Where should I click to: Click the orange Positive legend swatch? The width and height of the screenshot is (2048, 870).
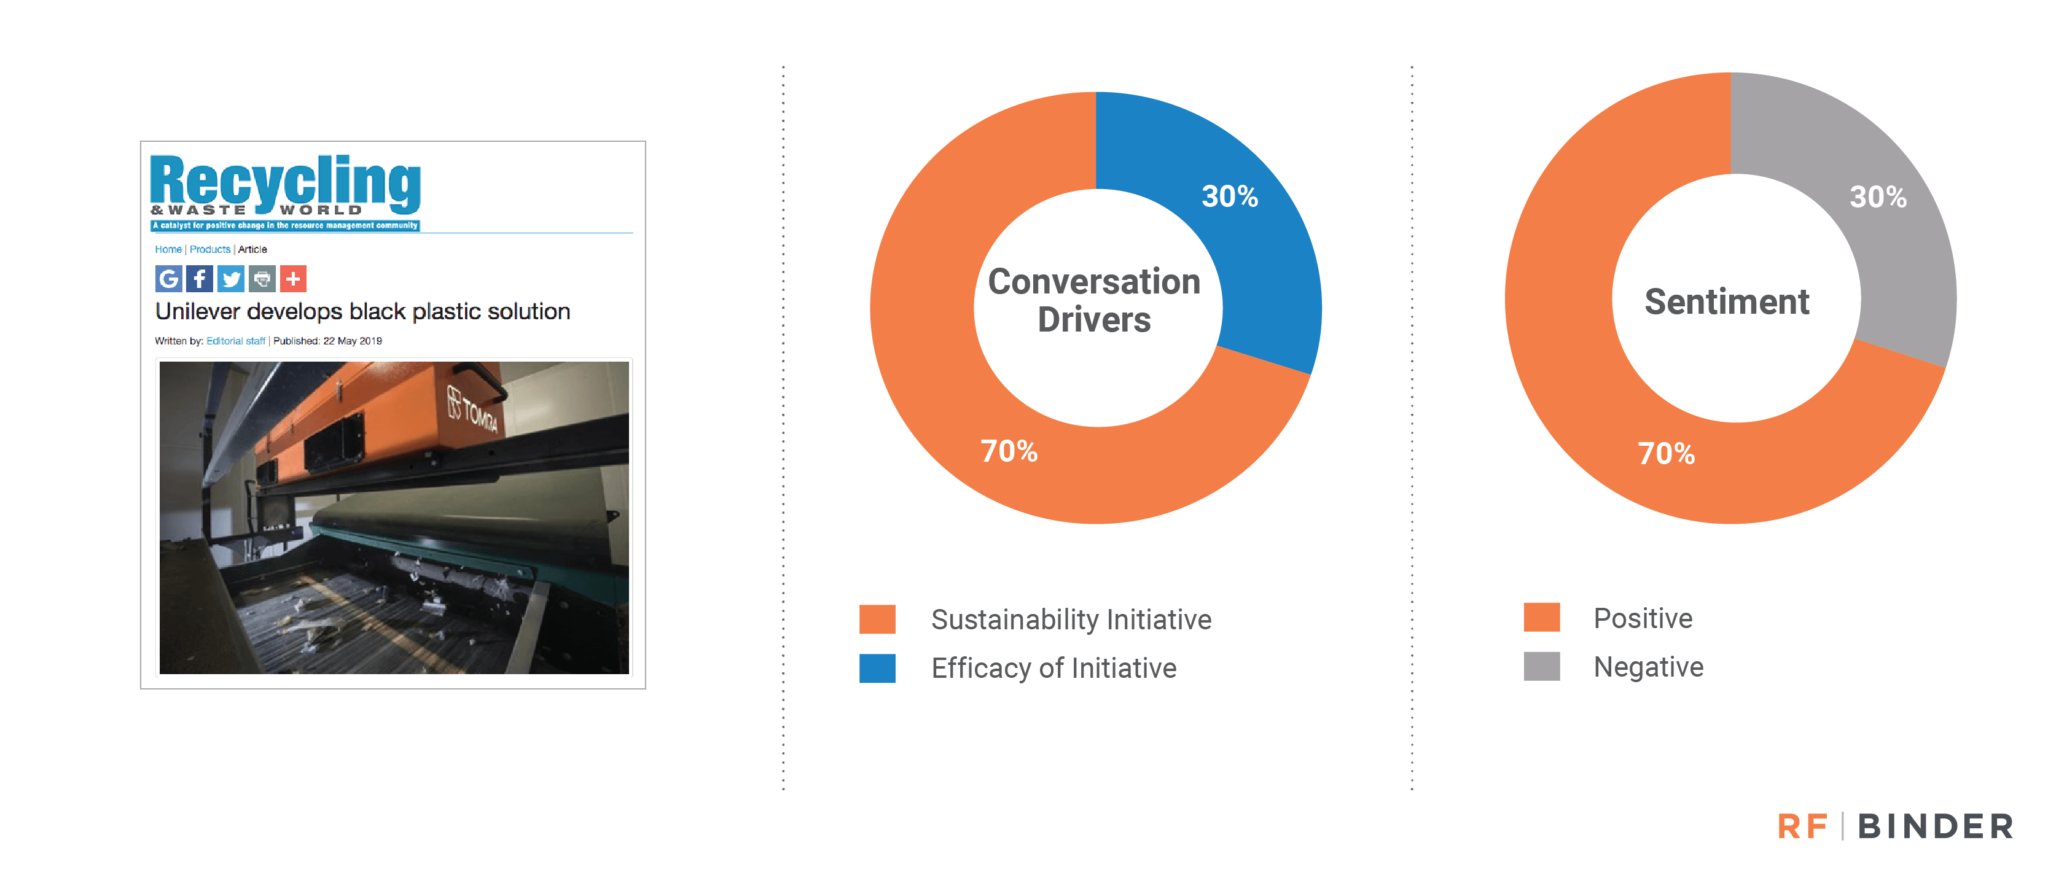pyautogui.click(x=1542, y=617)
